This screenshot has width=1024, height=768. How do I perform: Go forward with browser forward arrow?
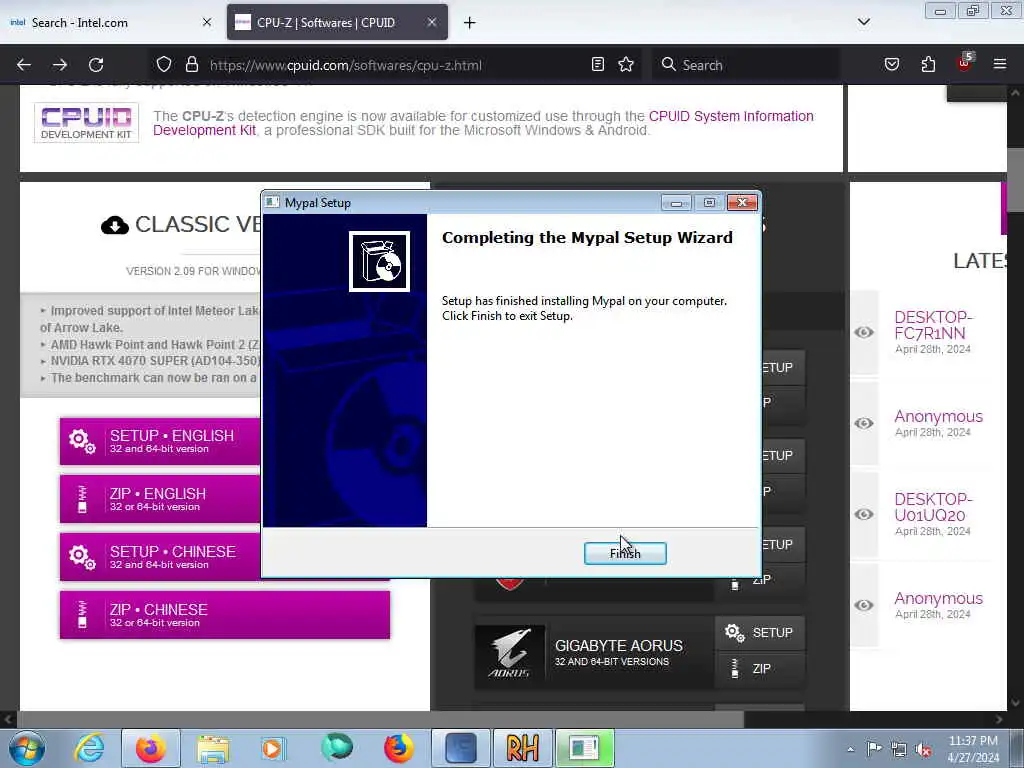coord(60,65)
